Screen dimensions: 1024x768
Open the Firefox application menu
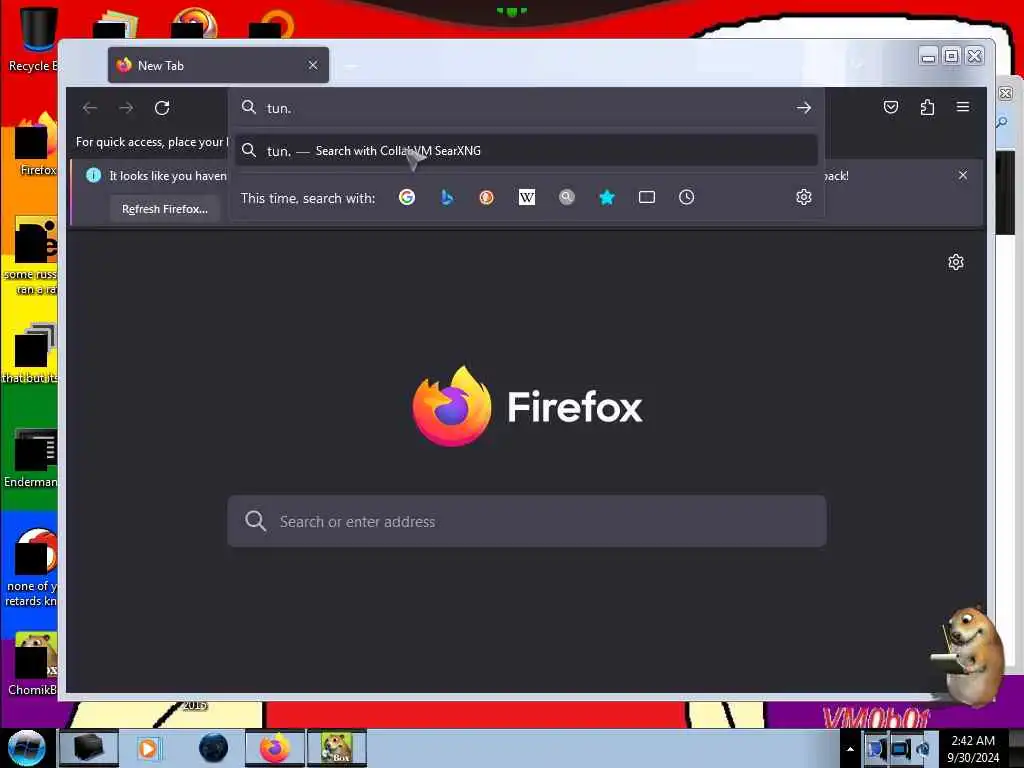963,107
